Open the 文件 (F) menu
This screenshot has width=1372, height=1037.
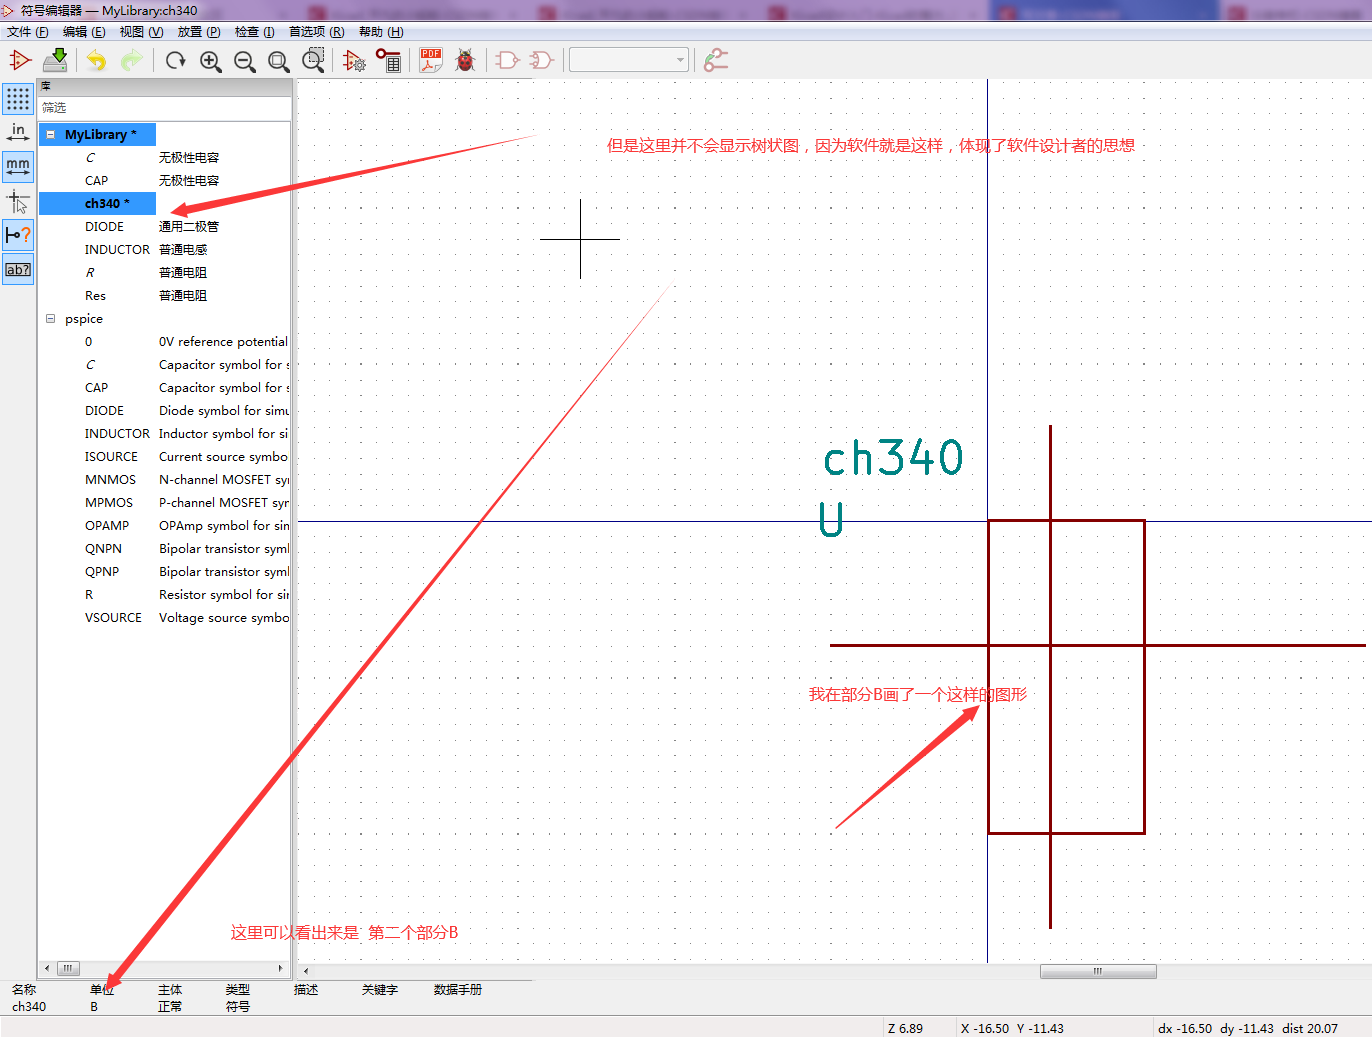pyautogui.click(x=27, y=32)
